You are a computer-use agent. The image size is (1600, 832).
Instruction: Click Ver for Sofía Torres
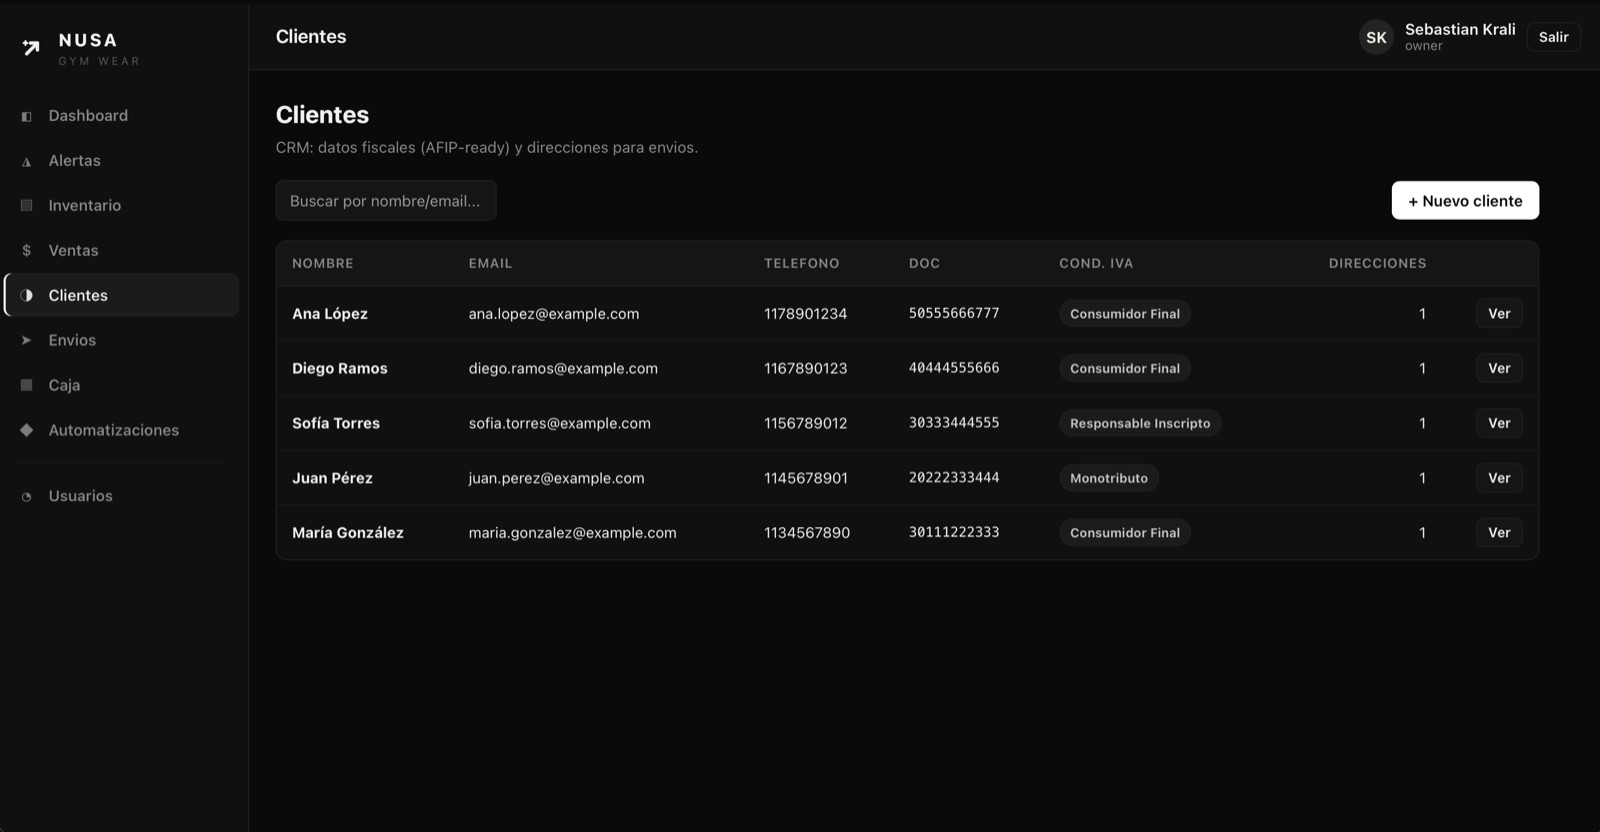click(x=1499, y=423)
